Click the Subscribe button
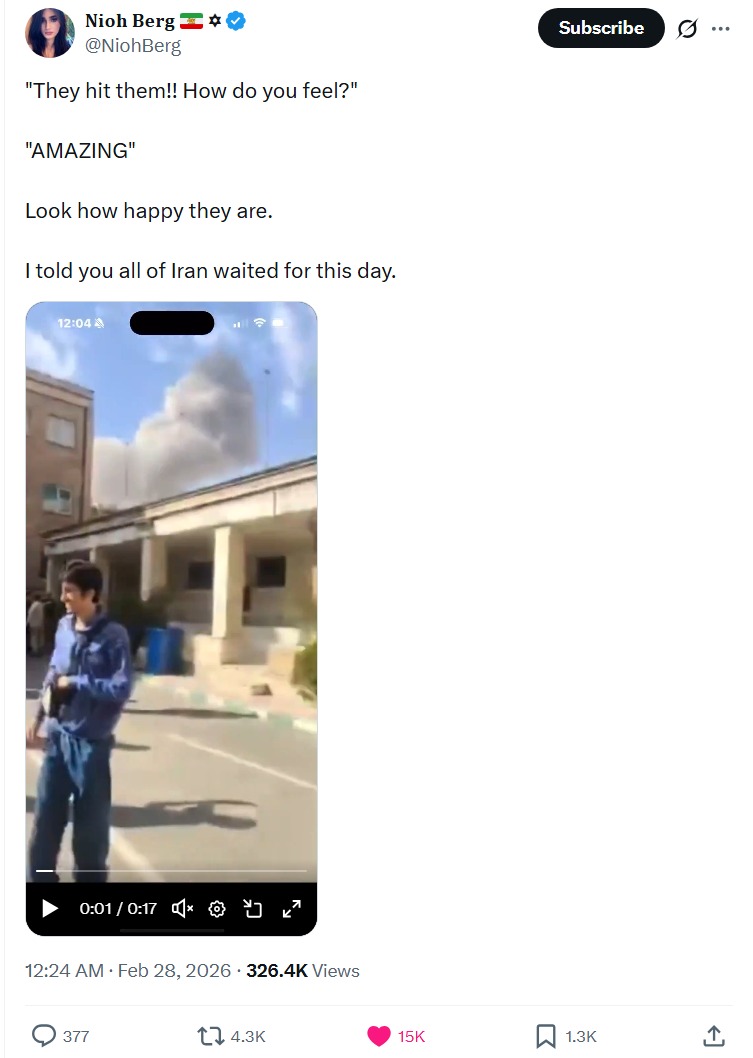 (601, 28)
